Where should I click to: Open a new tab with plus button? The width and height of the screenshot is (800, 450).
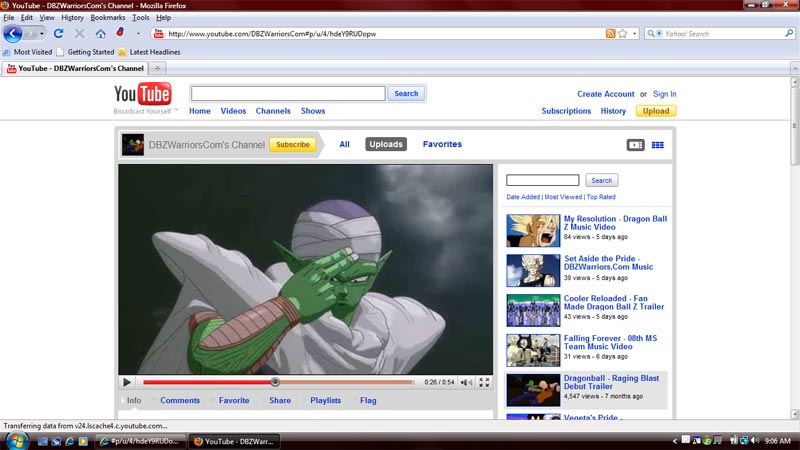(157, 68)
